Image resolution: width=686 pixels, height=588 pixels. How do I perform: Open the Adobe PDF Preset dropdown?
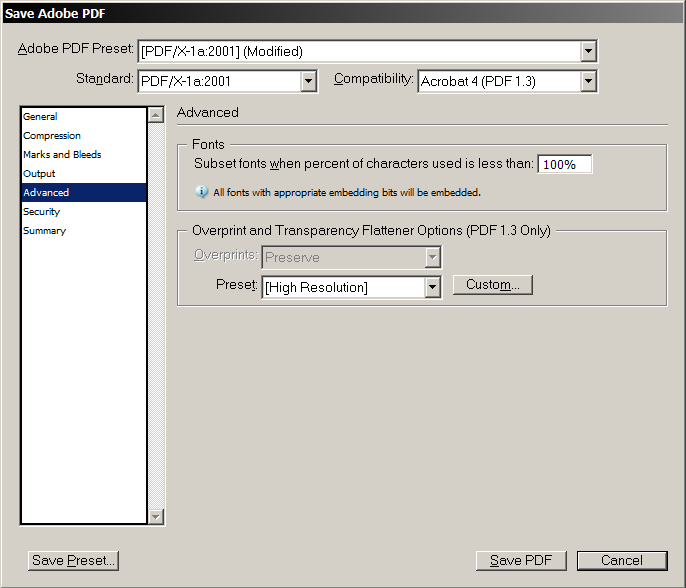[368, 51]
